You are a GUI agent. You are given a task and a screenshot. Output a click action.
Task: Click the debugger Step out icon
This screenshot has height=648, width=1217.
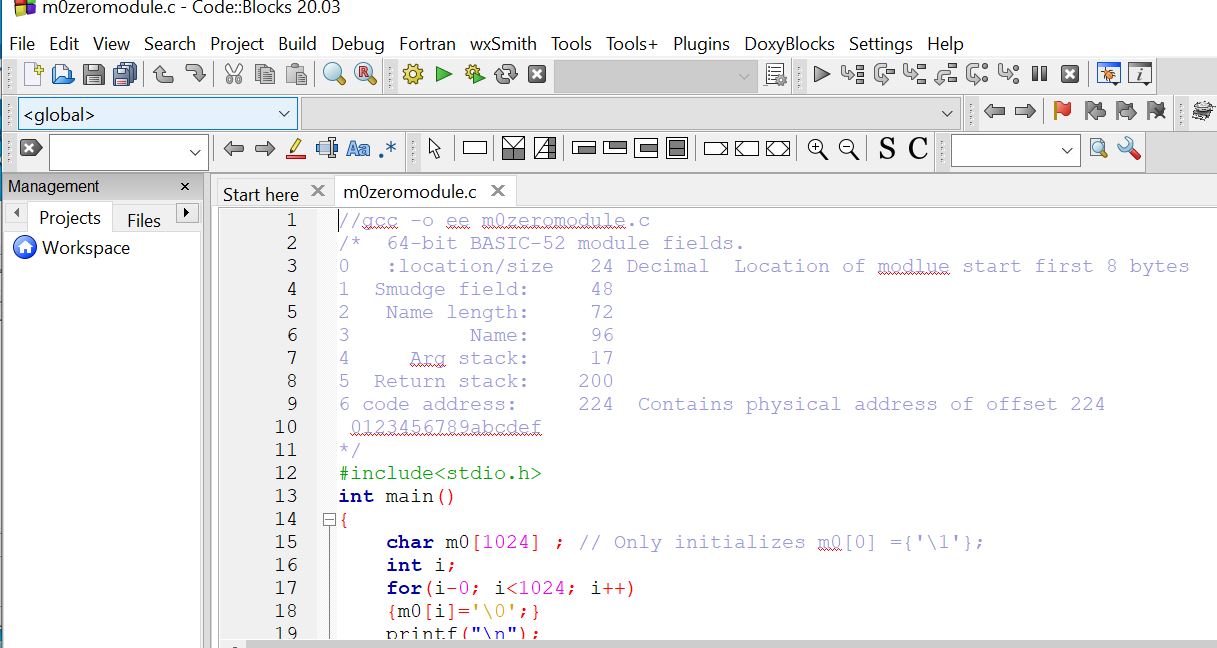(x=946, y=74)
